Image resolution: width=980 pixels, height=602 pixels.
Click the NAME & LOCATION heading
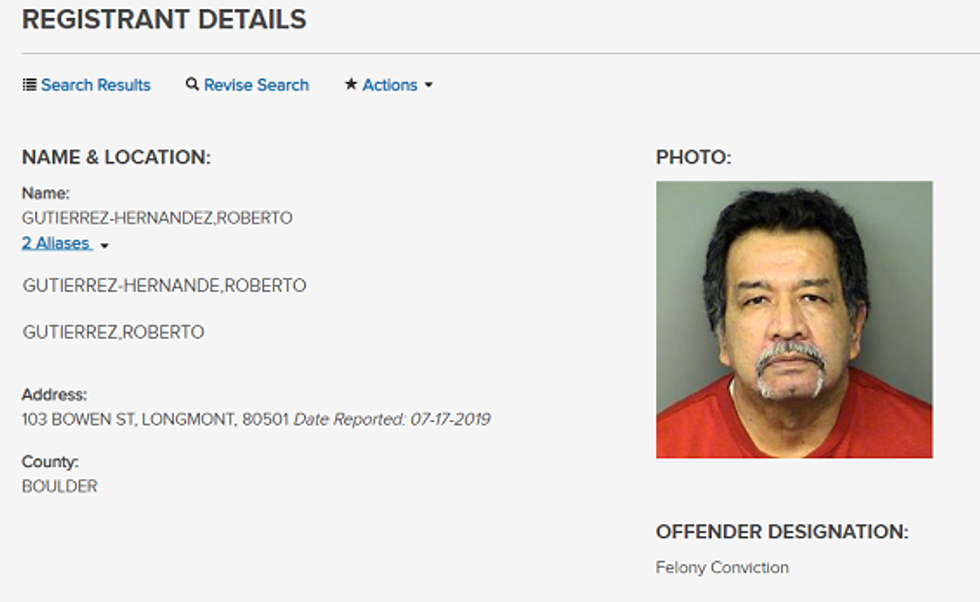tap(116, 157)
